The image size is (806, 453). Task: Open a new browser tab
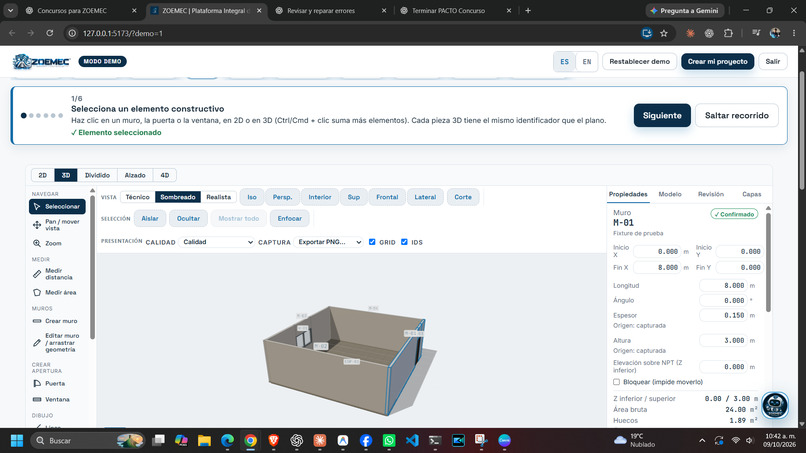coord(528,10)
